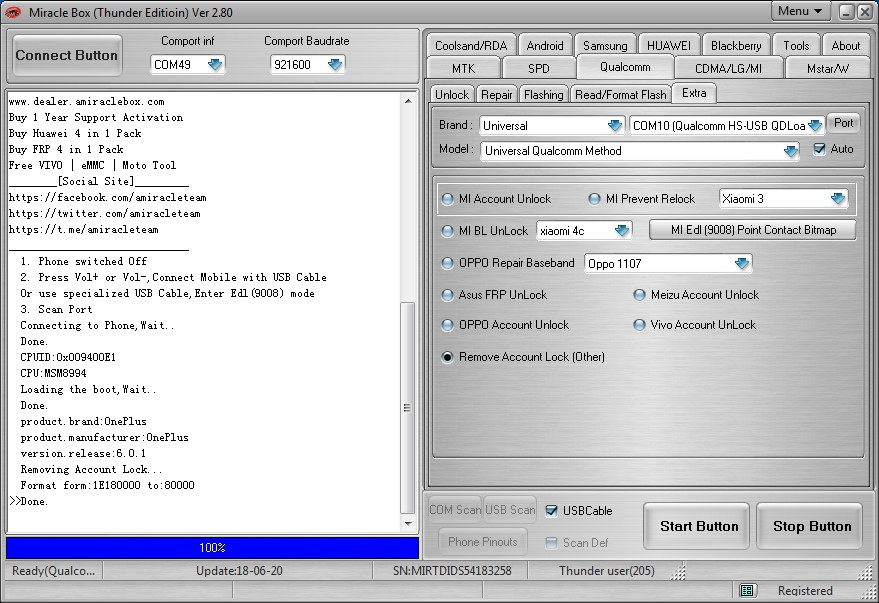Viewport: 879px width, 603px height.
Task: Open the Phone Pinouts button
Action: (x=483, y=542)
